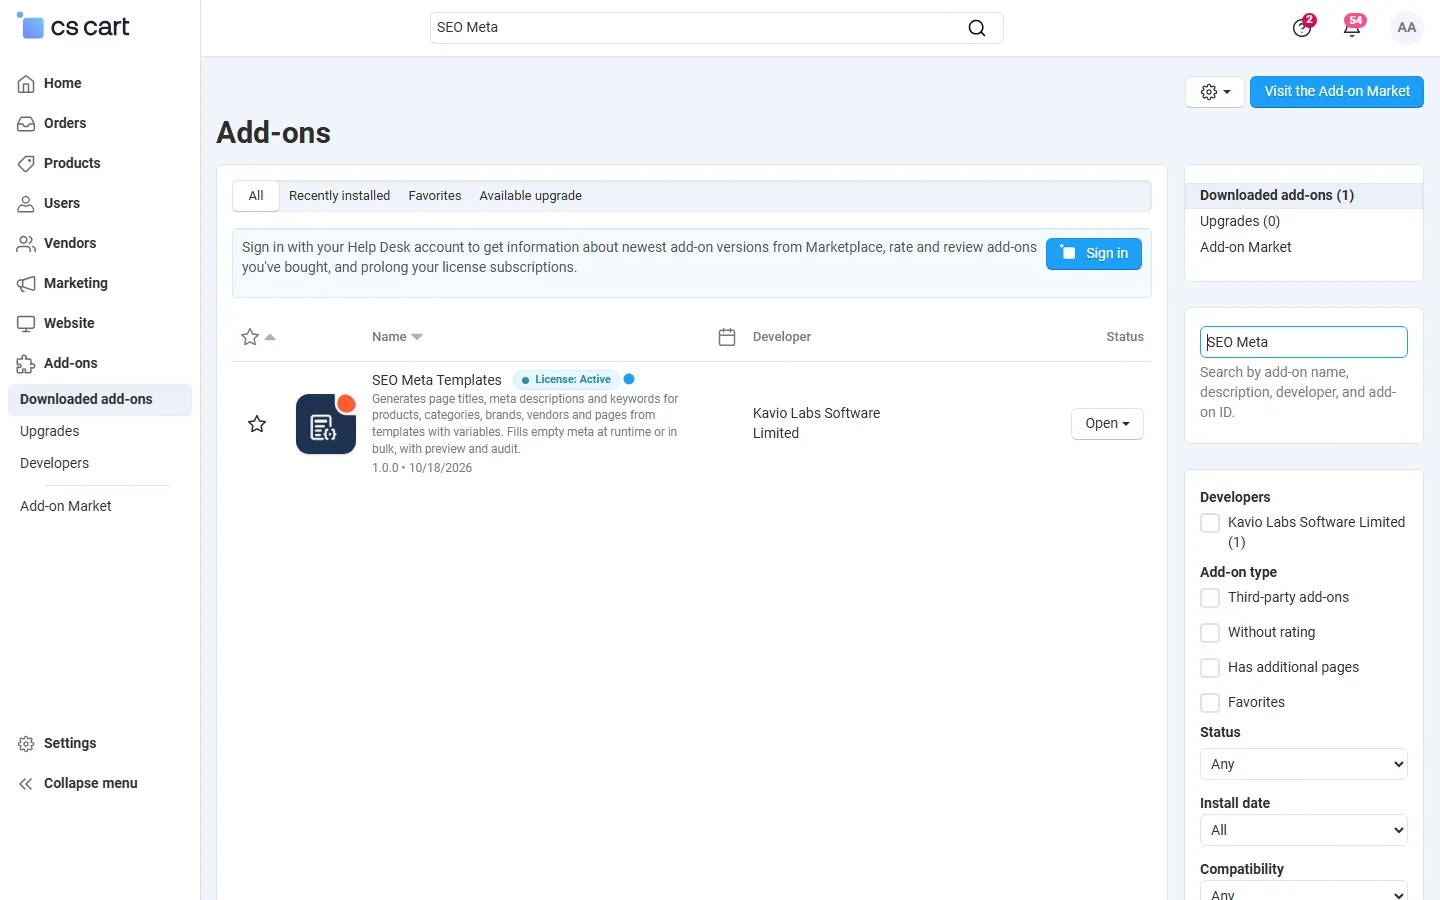The width and height of the screenshot is (1440, 900).
Task: Click the calendar icon column header
Action: click(727, 337)
